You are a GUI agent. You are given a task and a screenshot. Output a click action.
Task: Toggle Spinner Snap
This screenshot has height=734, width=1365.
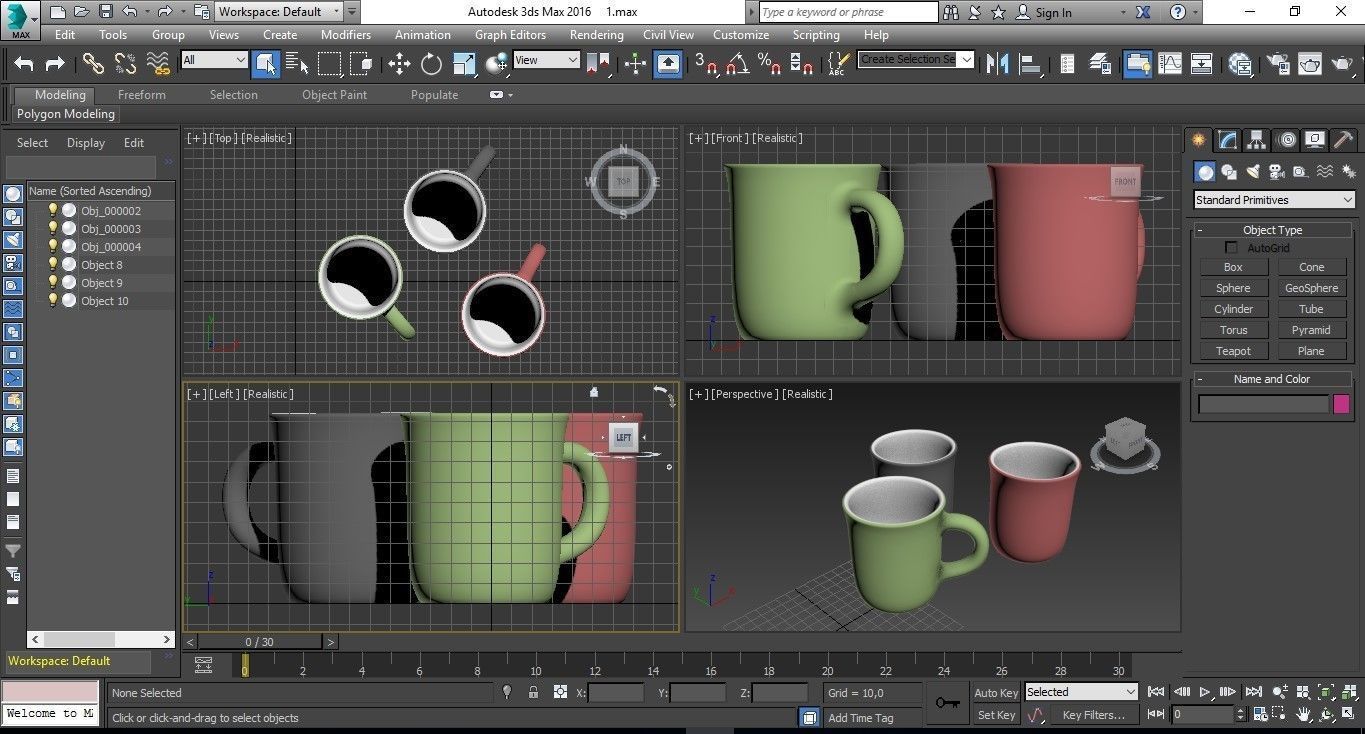click(x=801, y=64)
